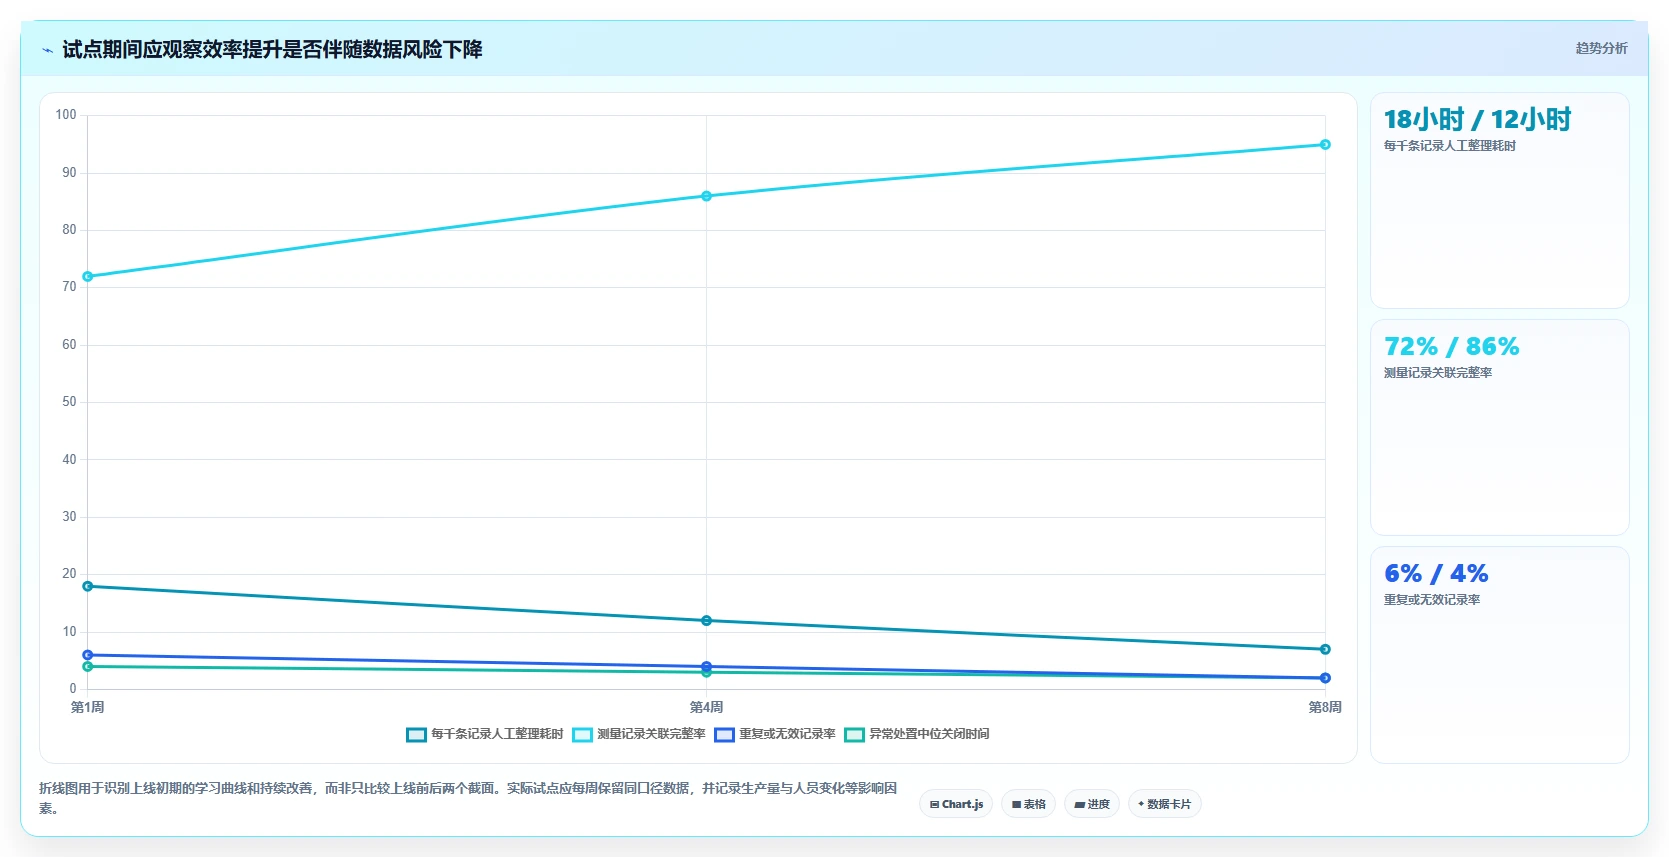This screenshot has height=857, width=1669.
Task: Click the Chart.js tag chip
Action: pyautogui.click(x=956, y=804)
